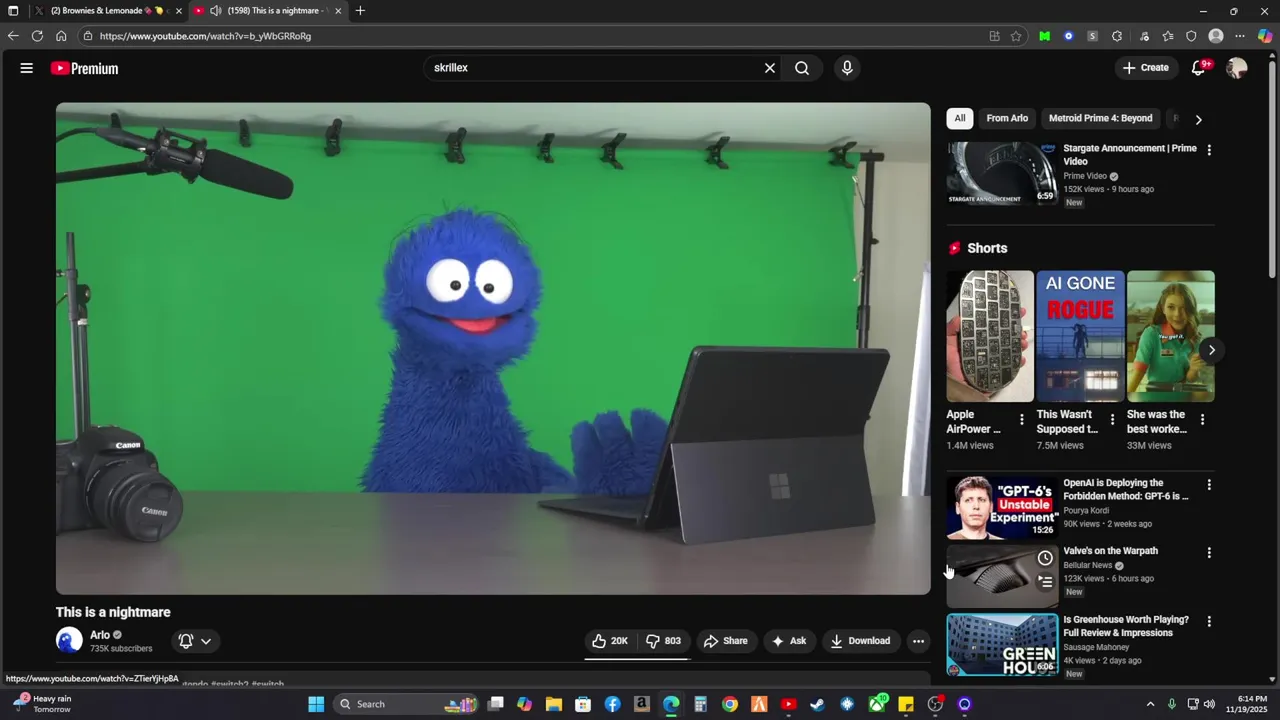Show hidden system tray icons chevron

tap(1150, 704)
